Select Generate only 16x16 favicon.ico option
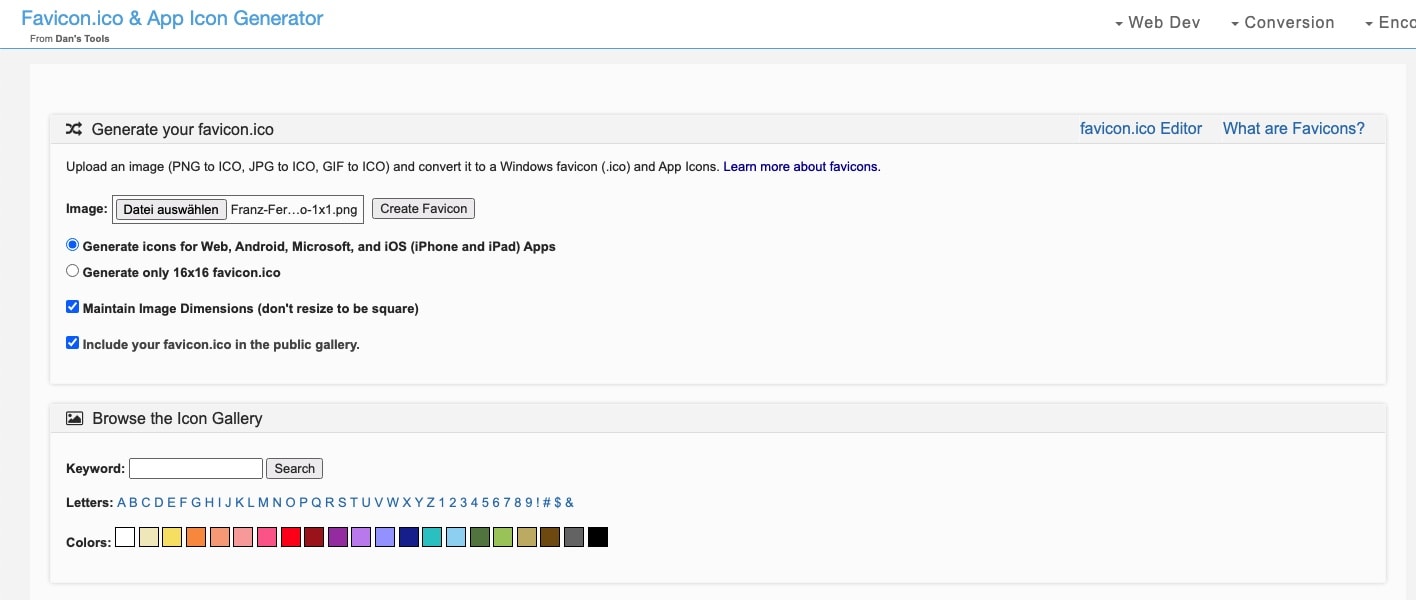 tap(72, 271)
